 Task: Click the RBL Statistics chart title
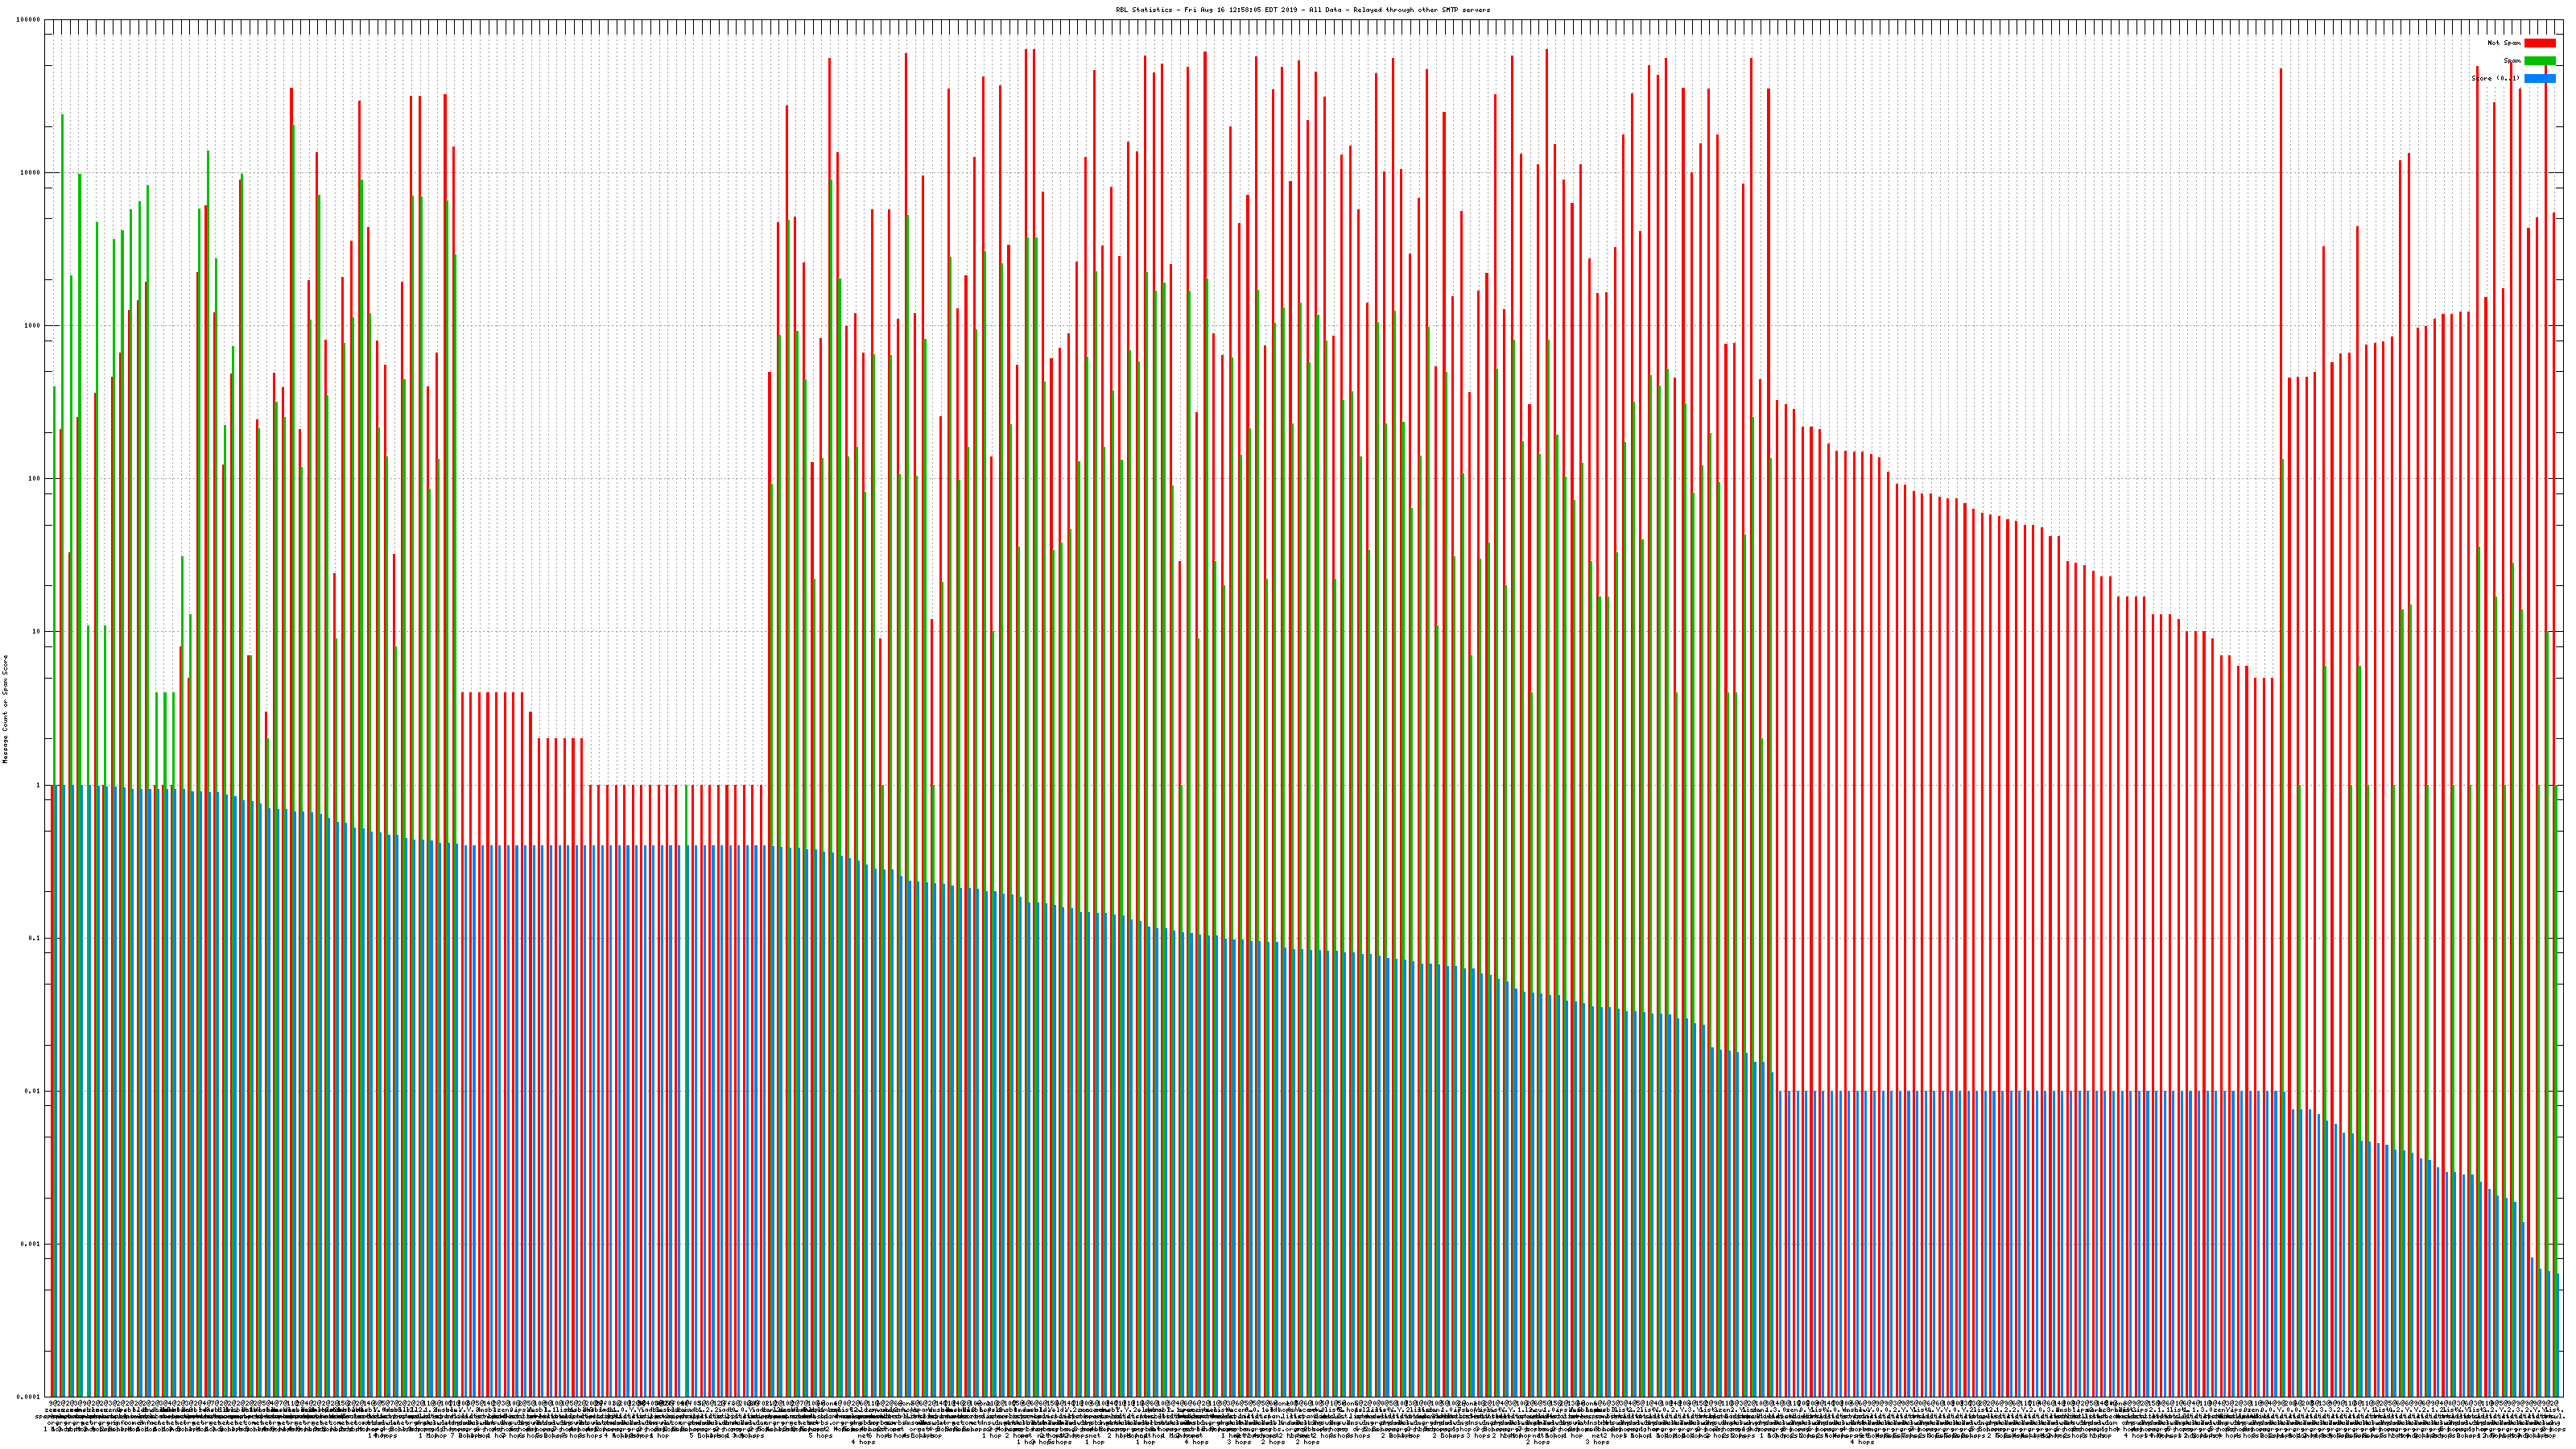(x=1302, y=10)
